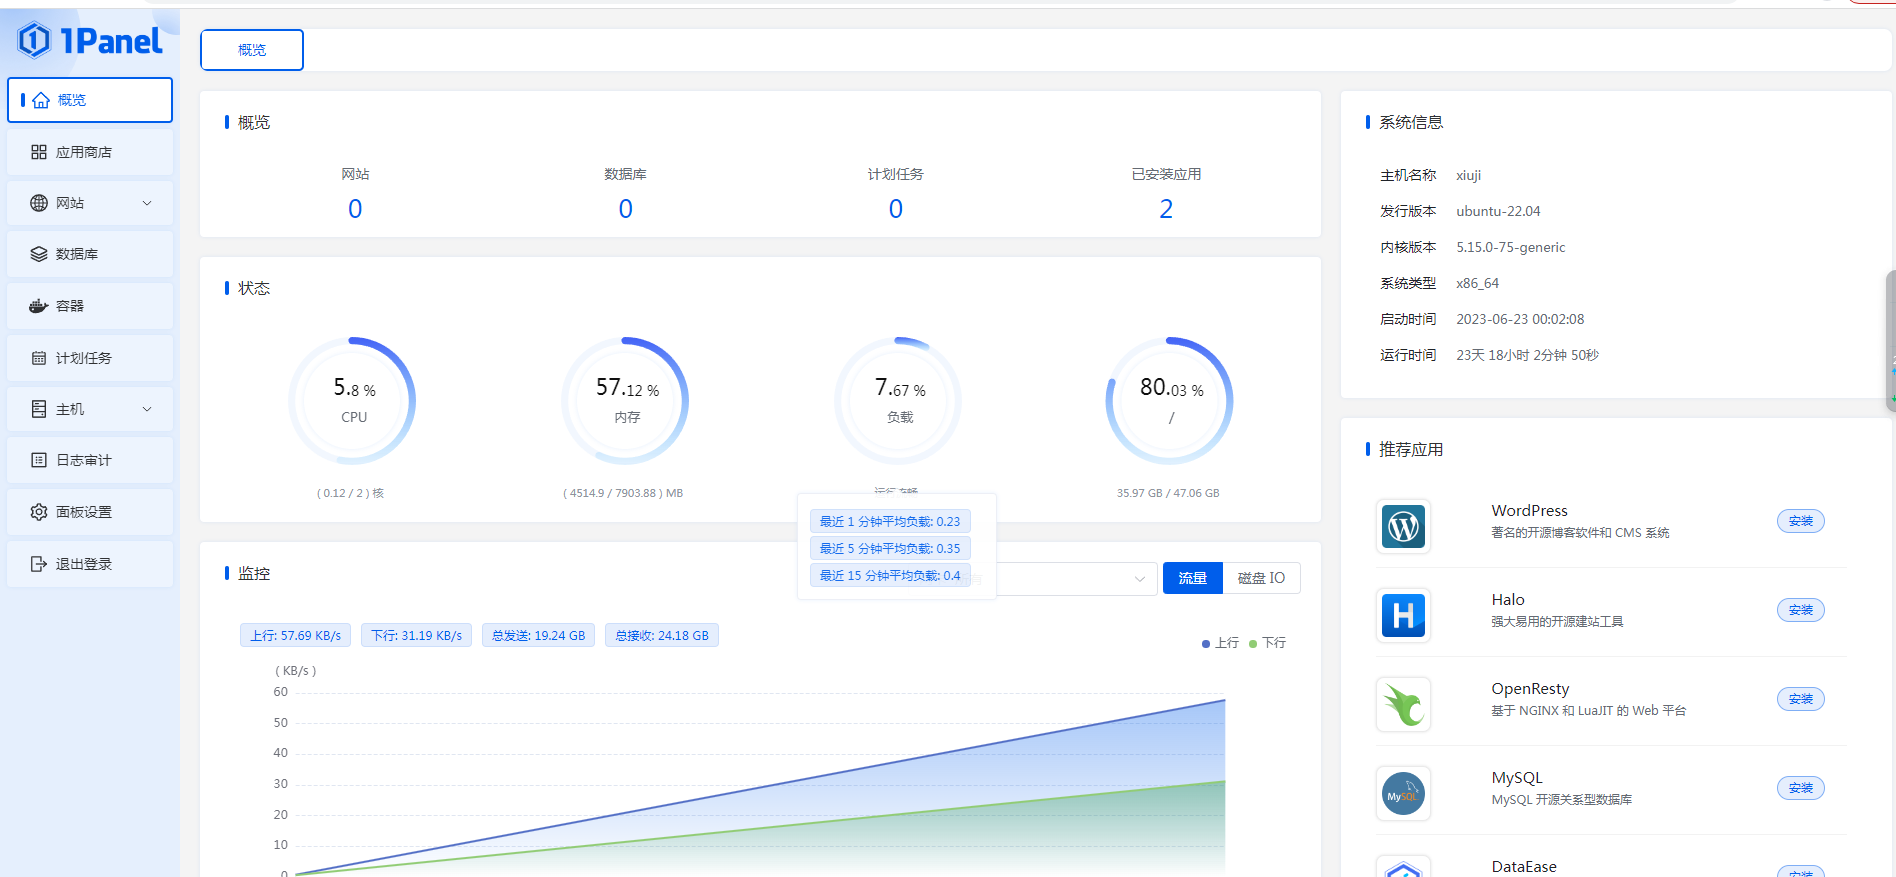Open the 数据库 menu item
The image size is (1896, 877).
point(90,254)
